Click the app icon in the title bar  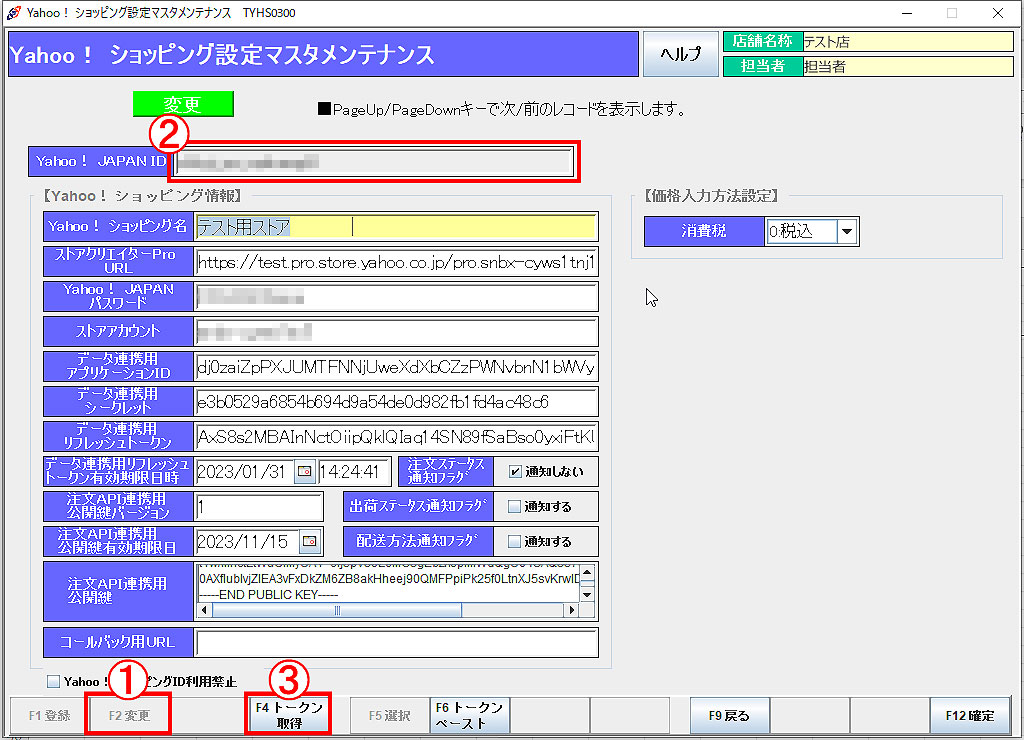click(x=13, y=13)
